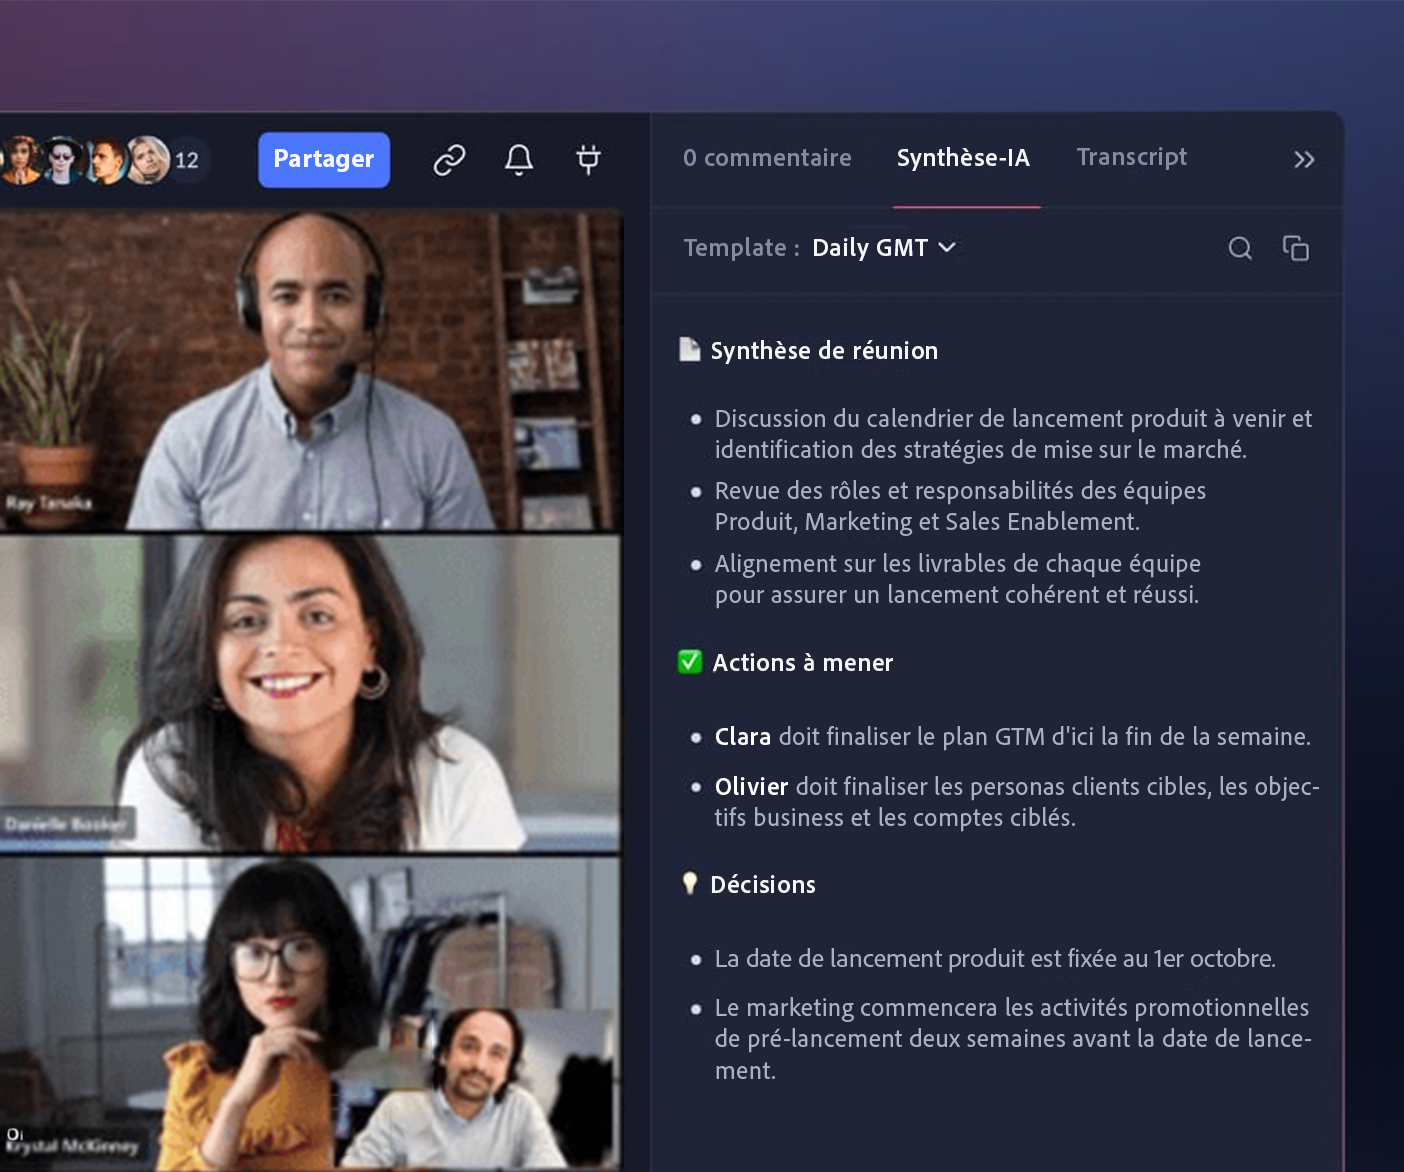Open the 0 commentaire tab
1404x1172 pixels.
767,158
